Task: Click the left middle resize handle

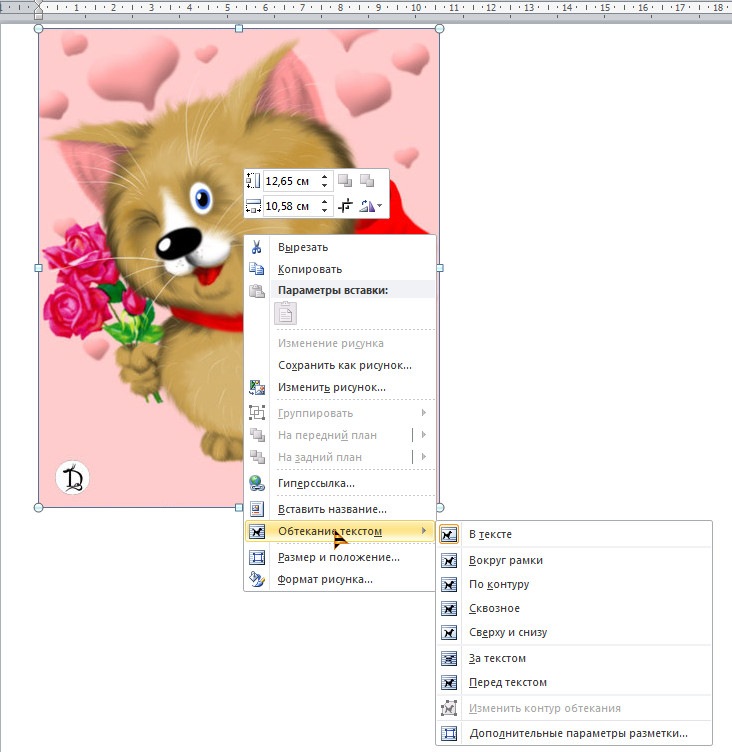Action: pos(38,268)
